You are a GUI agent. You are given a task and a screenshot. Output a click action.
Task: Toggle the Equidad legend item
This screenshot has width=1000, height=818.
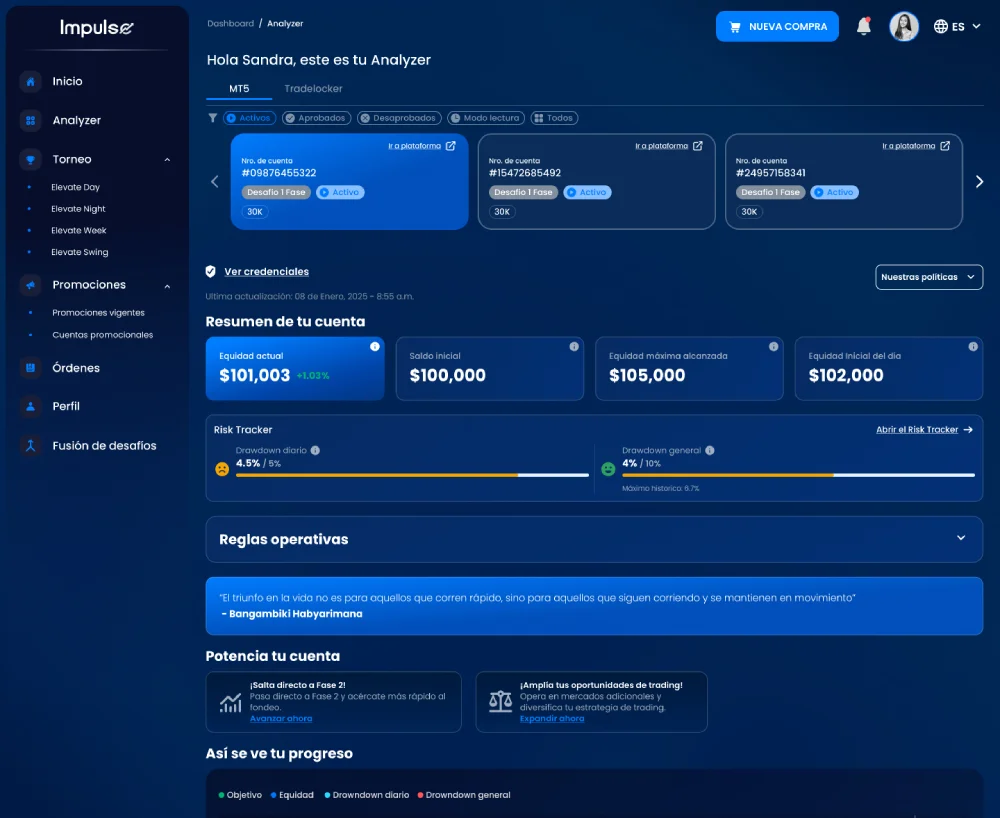tap(292, 795)
